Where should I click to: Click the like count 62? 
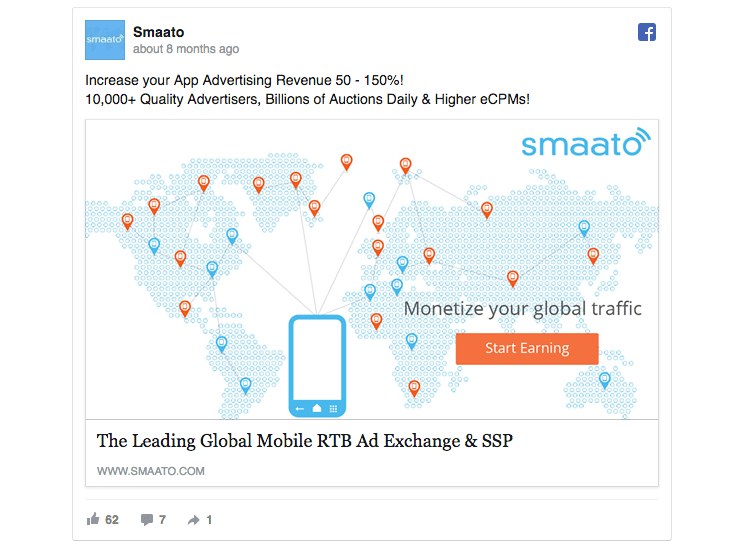click(x=112, y=520)
